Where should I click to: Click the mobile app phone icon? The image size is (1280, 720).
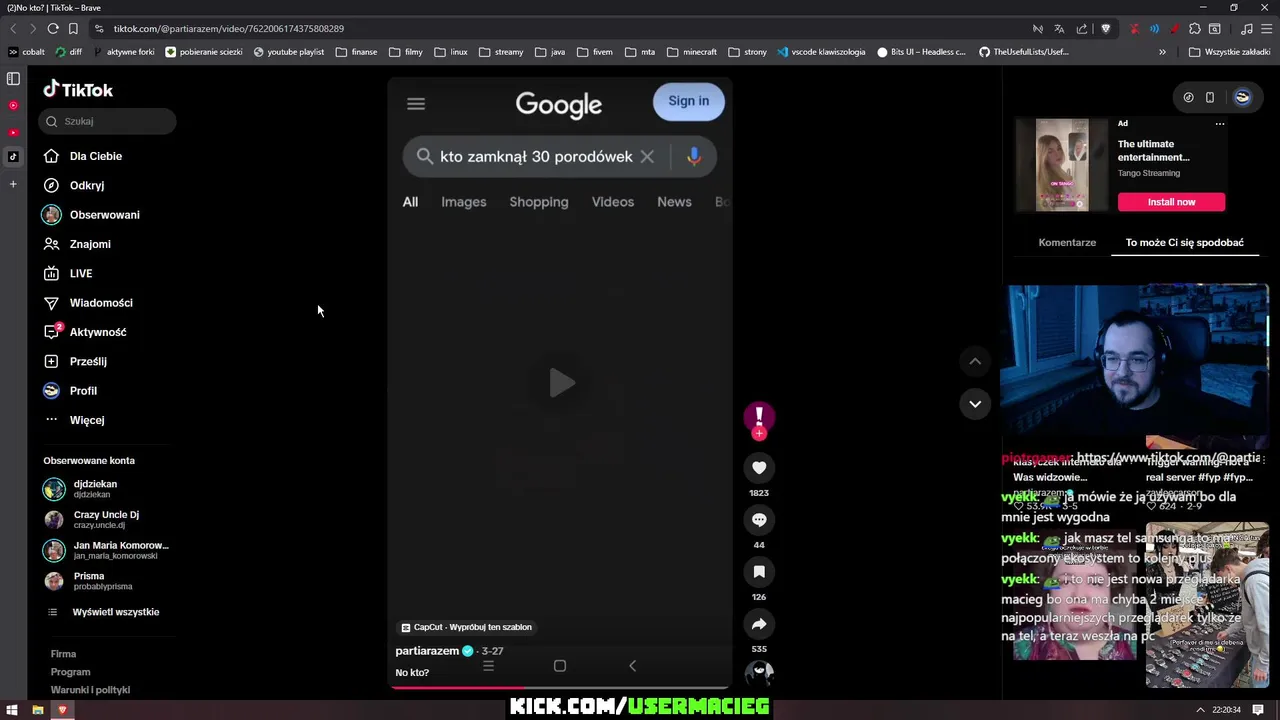click(x=1210, y=97)
